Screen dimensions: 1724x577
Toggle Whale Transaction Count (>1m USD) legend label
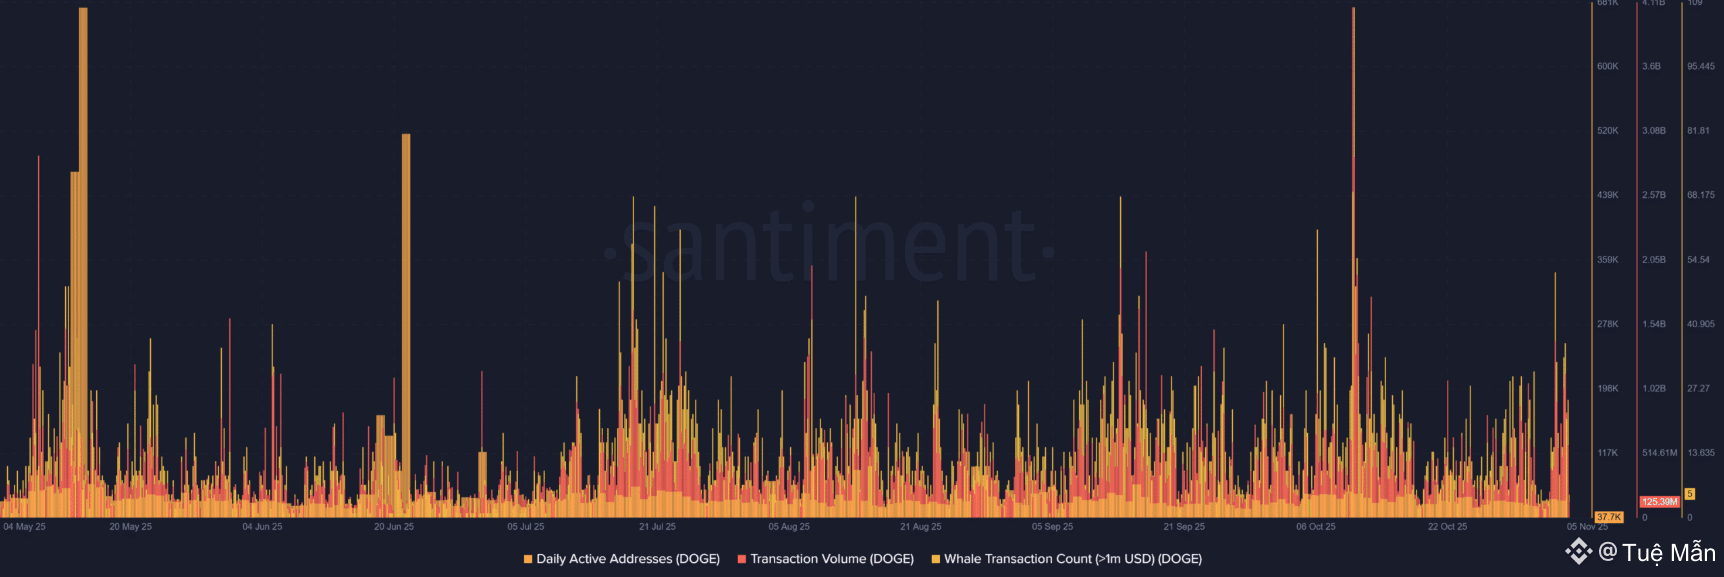pyautogui.click(x=1073, y=559)
